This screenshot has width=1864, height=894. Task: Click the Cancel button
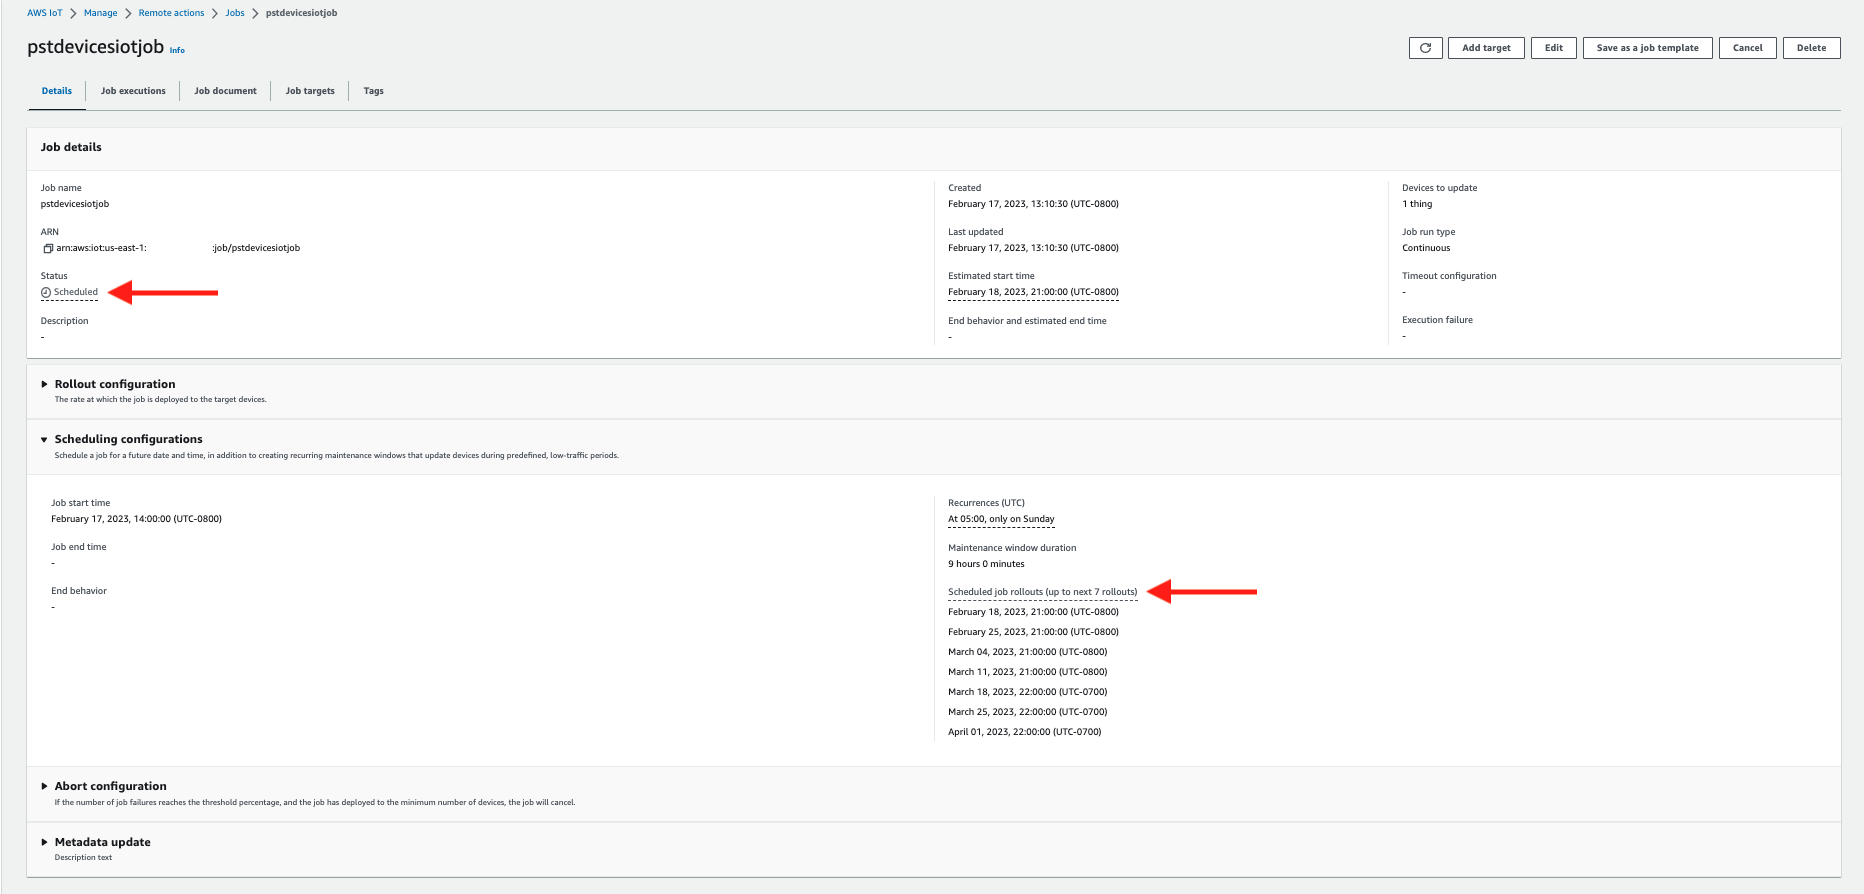(1748, 48)
